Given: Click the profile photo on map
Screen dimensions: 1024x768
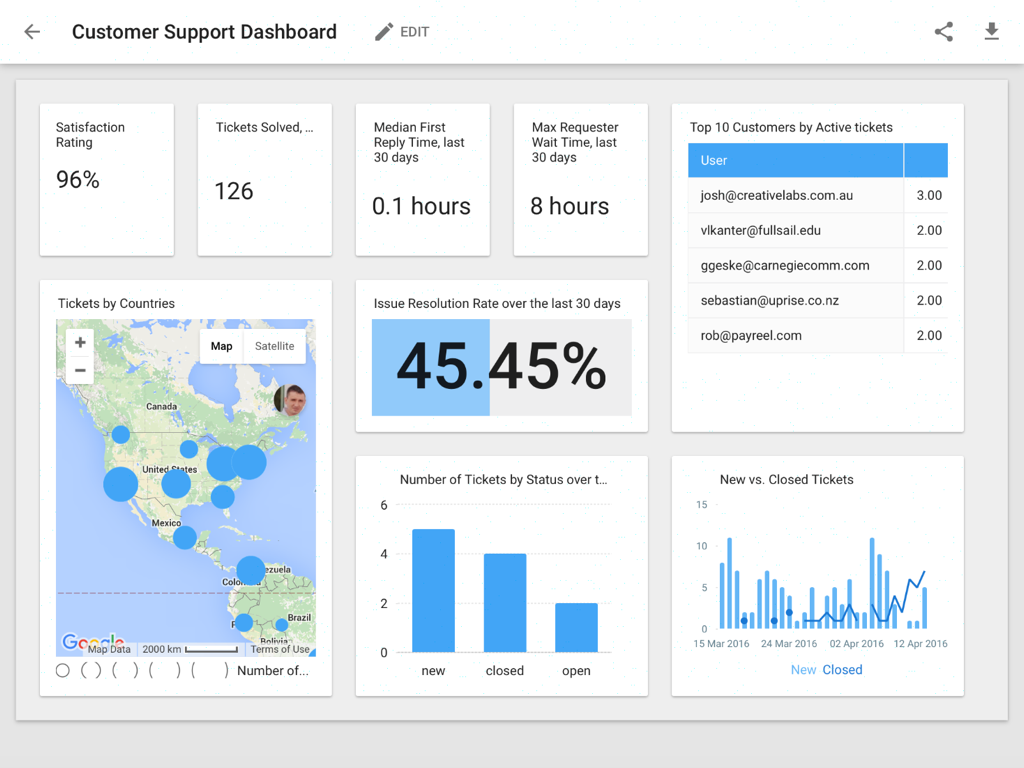Looking at the screenshot, I should (290, 400).
